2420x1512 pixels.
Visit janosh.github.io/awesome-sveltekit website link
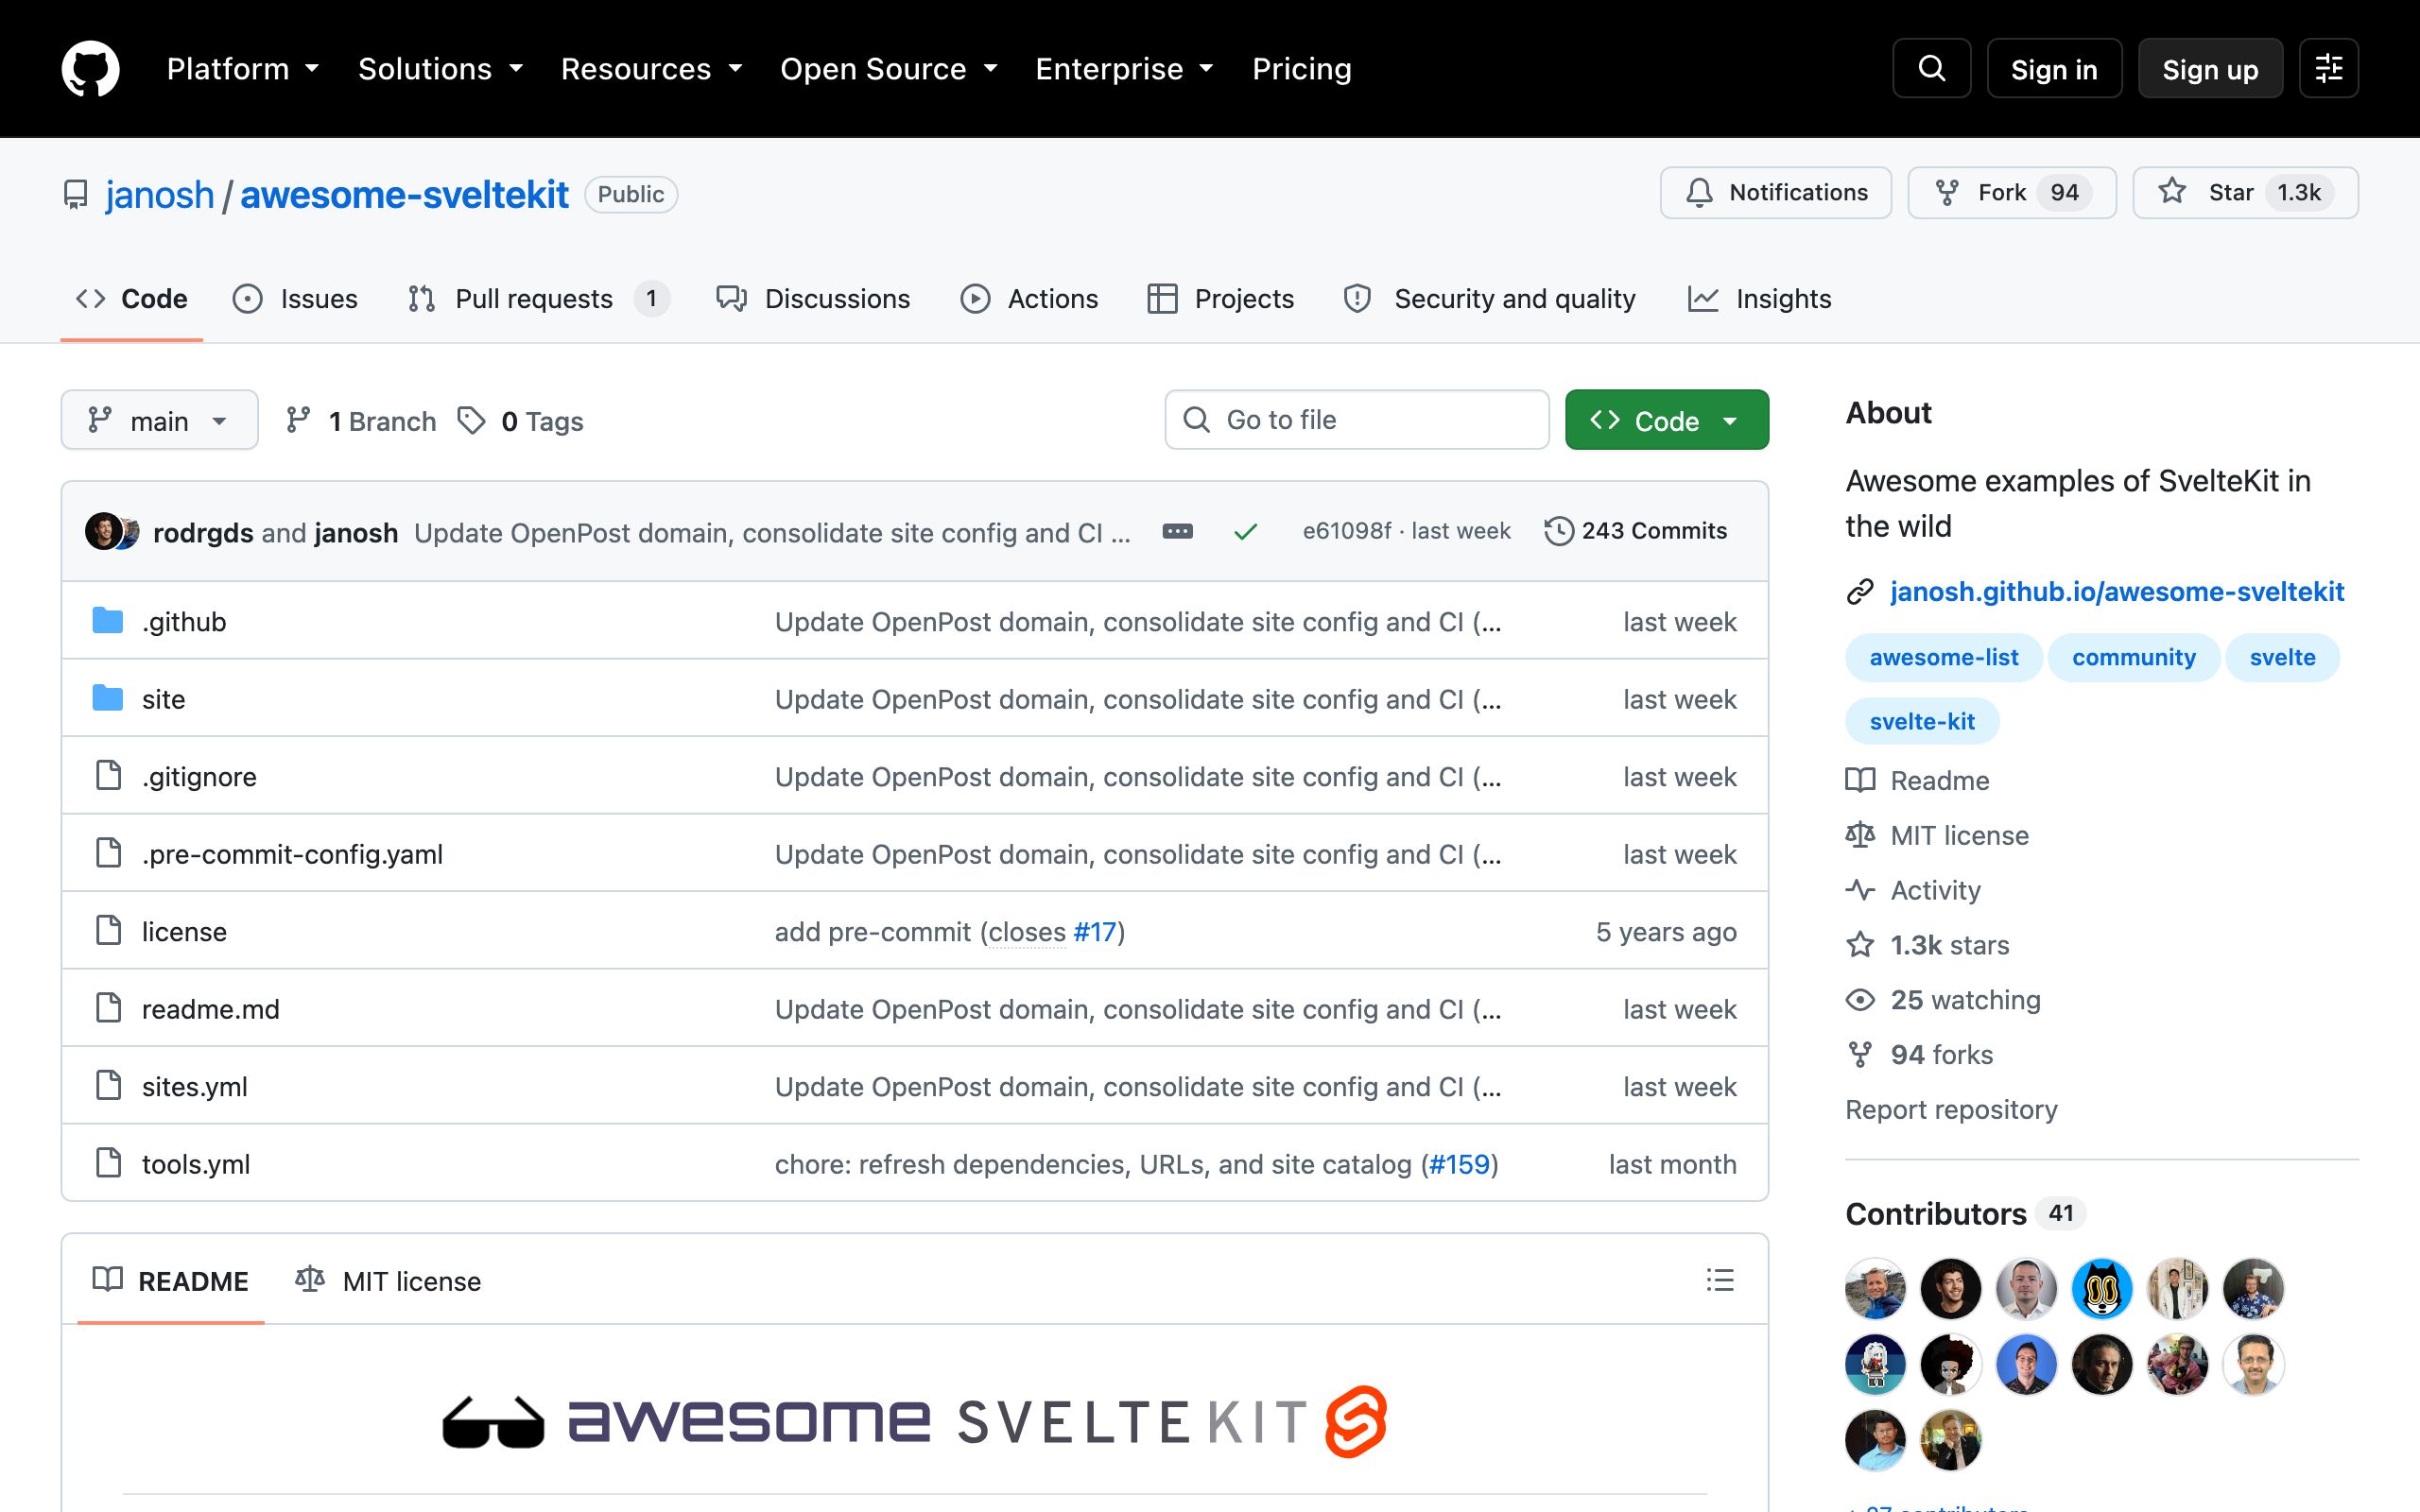click(2116, 591)
